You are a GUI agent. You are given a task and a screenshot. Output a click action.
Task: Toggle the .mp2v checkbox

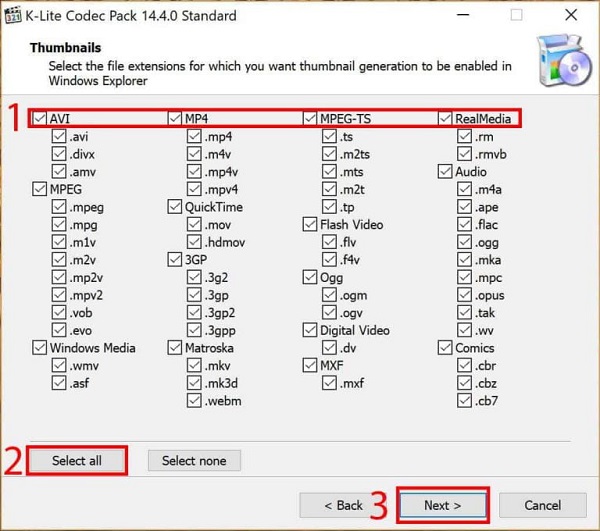[59, 277]
